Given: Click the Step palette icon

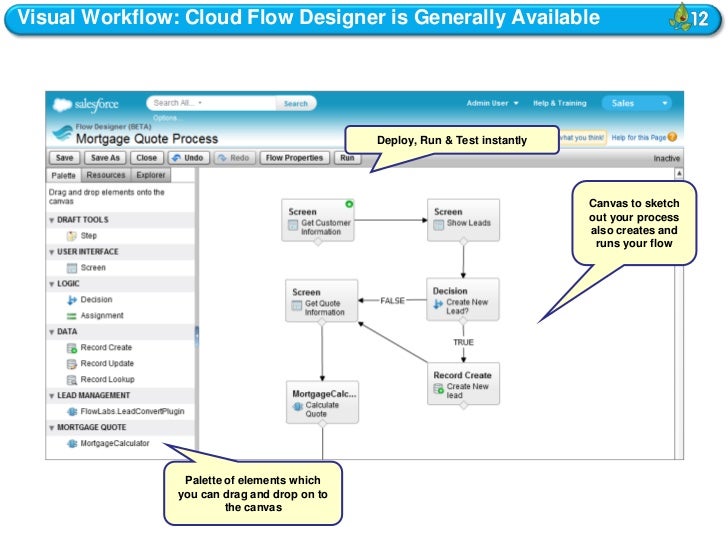Looking at the screenshot, I should (x=72, y=236).
